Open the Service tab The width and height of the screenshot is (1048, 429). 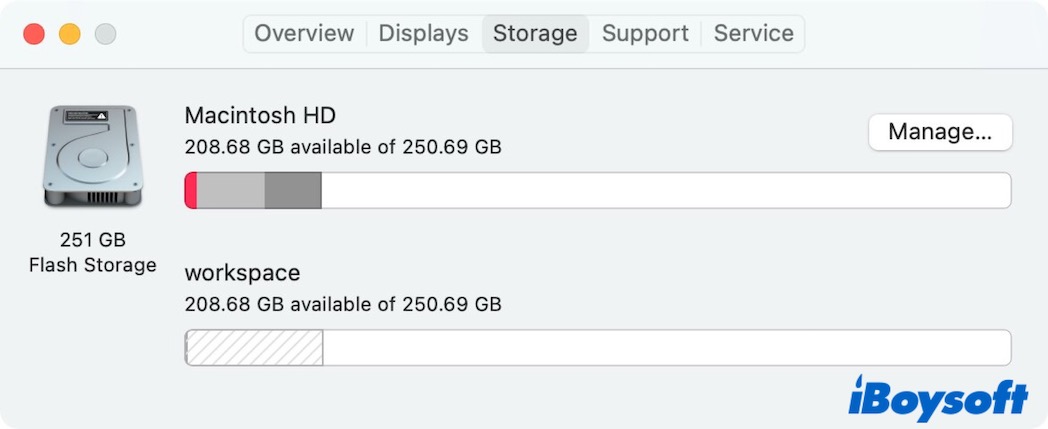coord(753,33)
